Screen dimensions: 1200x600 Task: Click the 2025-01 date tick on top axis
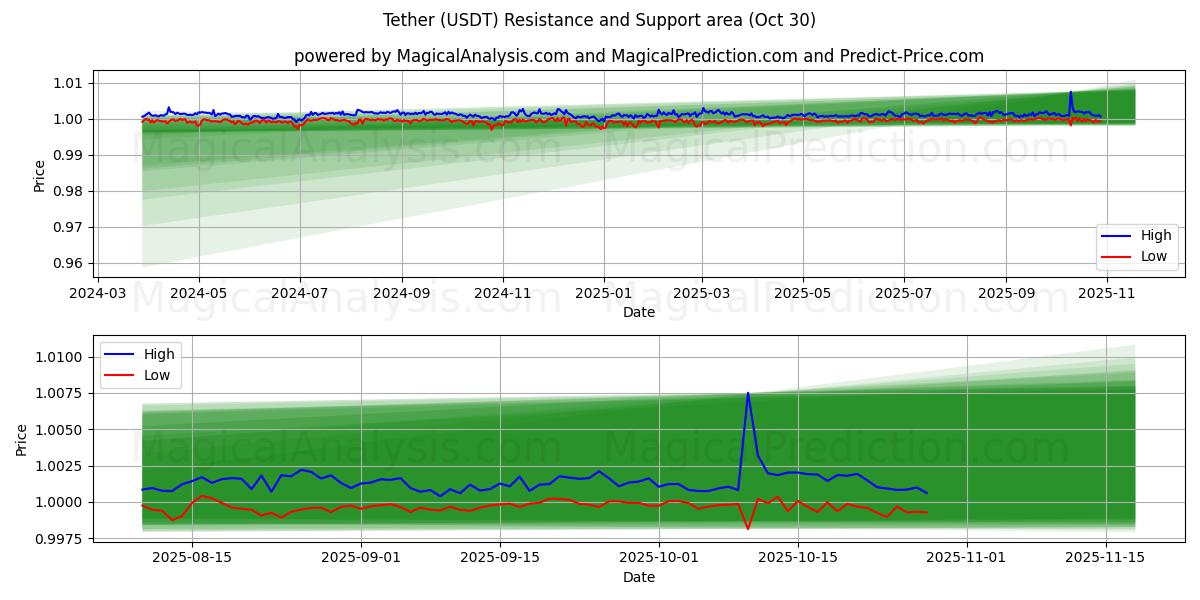603,293
